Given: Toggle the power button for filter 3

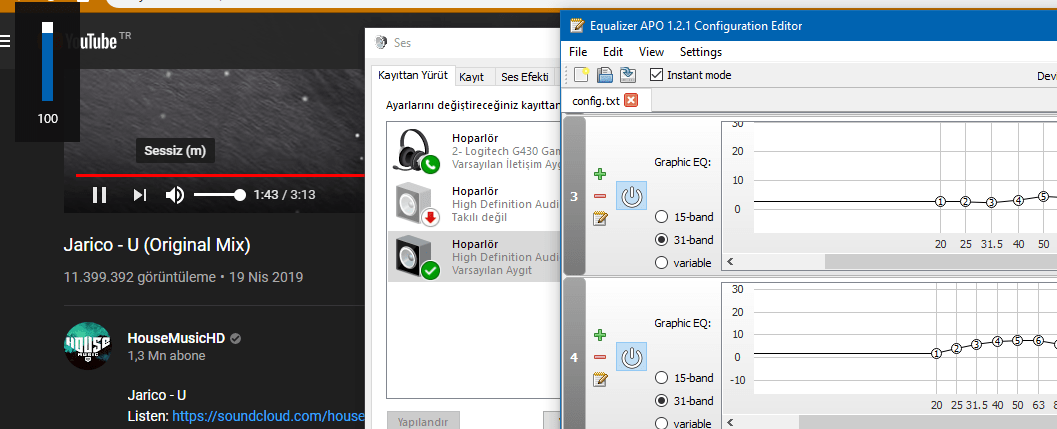Looking at the screenshot, I should [631, 196].
